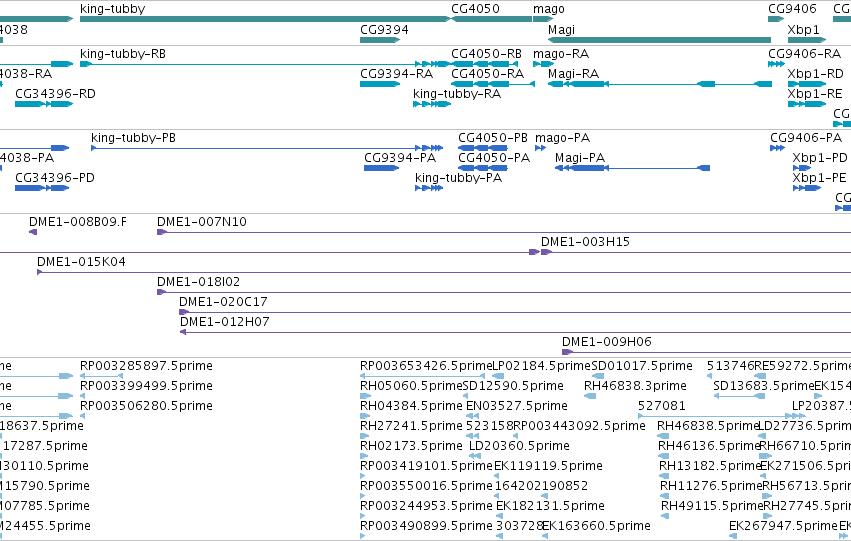
Task: Select the Magi gene arrow bar
Action: (659, 40)
